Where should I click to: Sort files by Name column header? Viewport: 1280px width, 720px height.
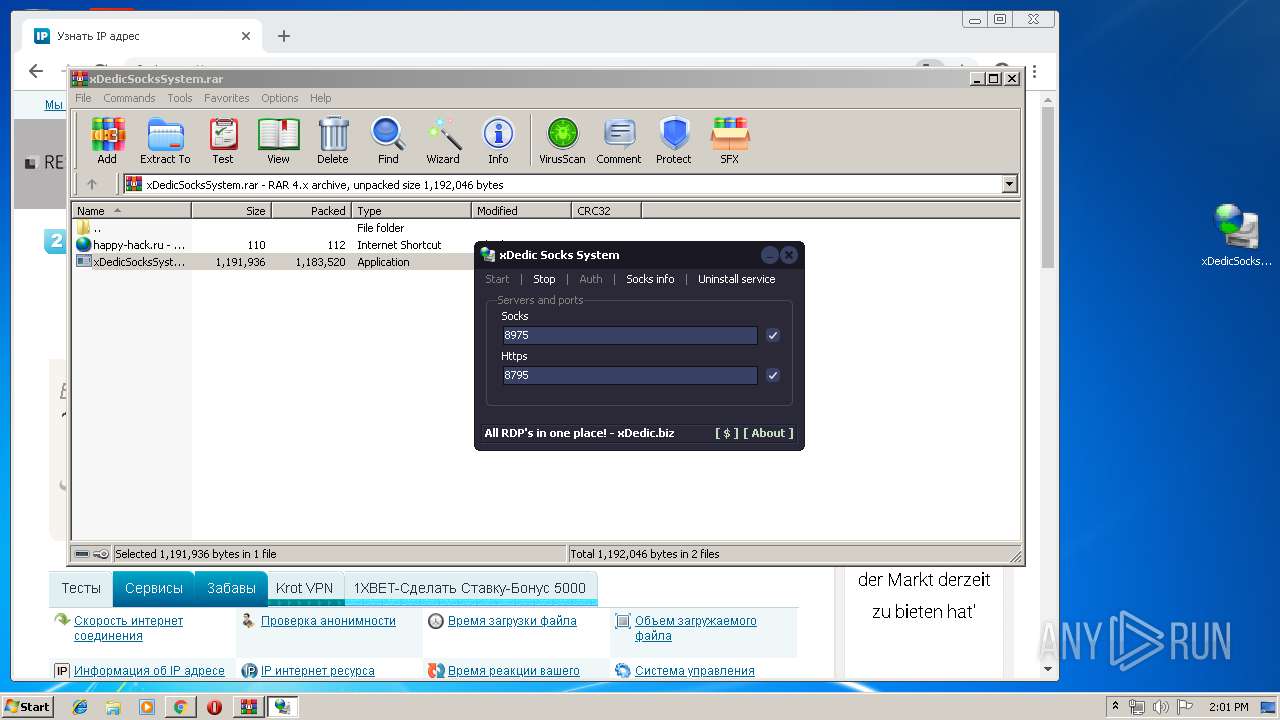131,210
